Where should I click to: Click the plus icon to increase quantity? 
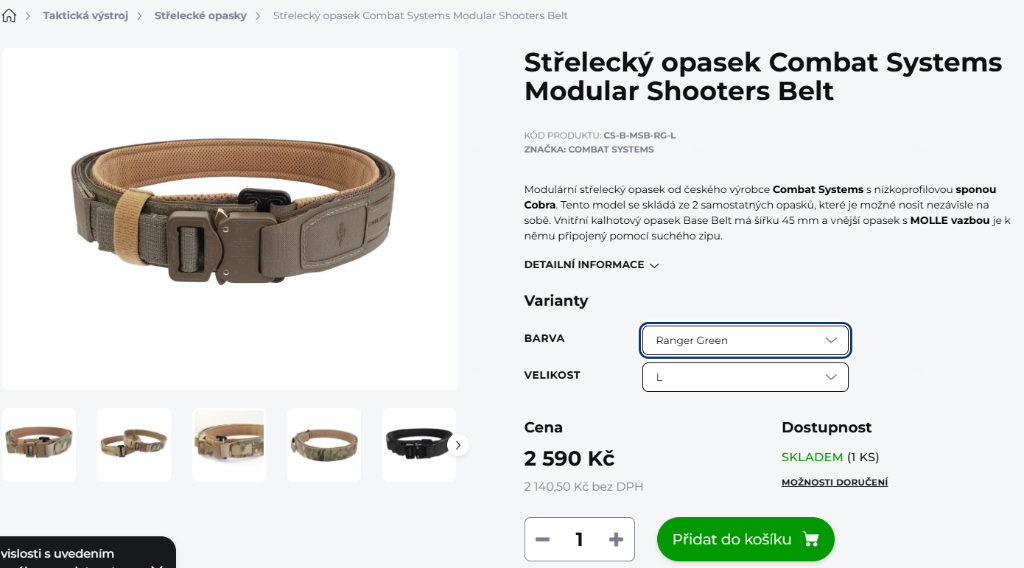tap(616, 539)
